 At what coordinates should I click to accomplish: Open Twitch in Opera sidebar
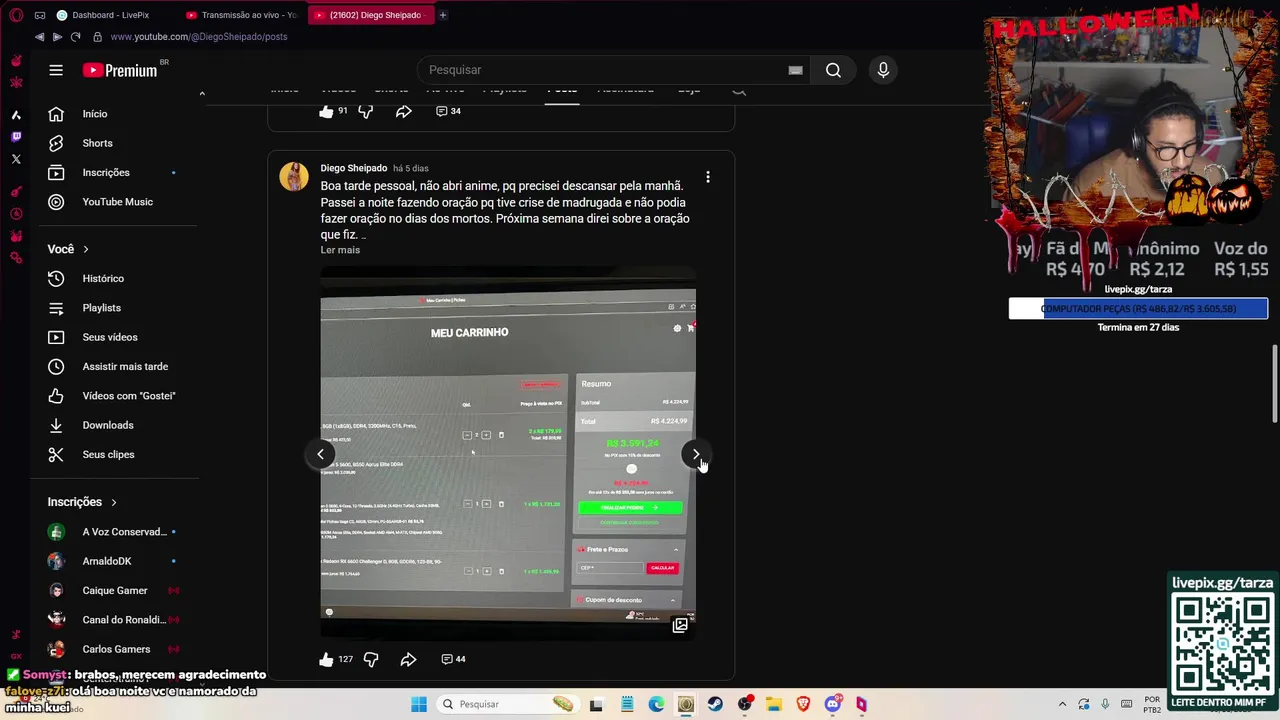point(16,137)
